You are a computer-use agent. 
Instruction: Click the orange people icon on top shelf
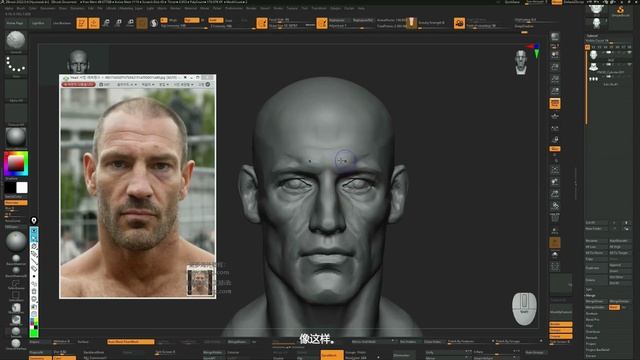459,23
